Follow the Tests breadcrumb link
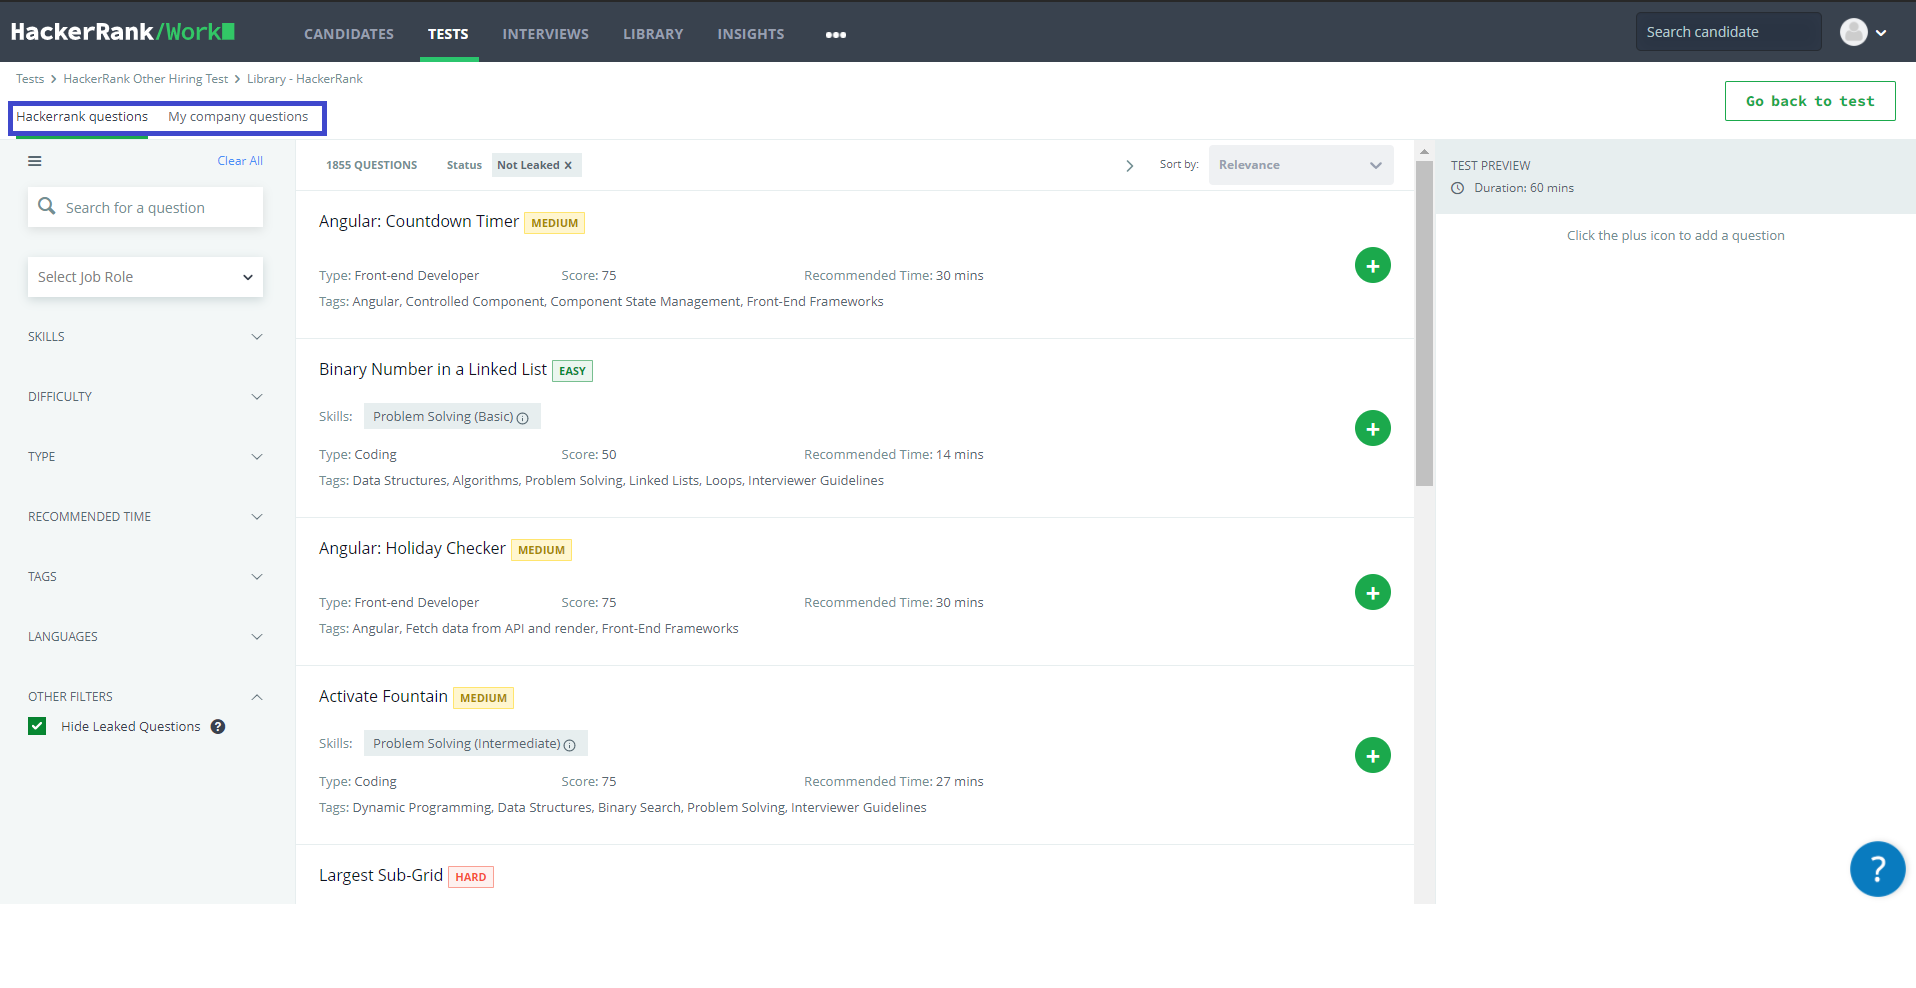 (30, 79)
